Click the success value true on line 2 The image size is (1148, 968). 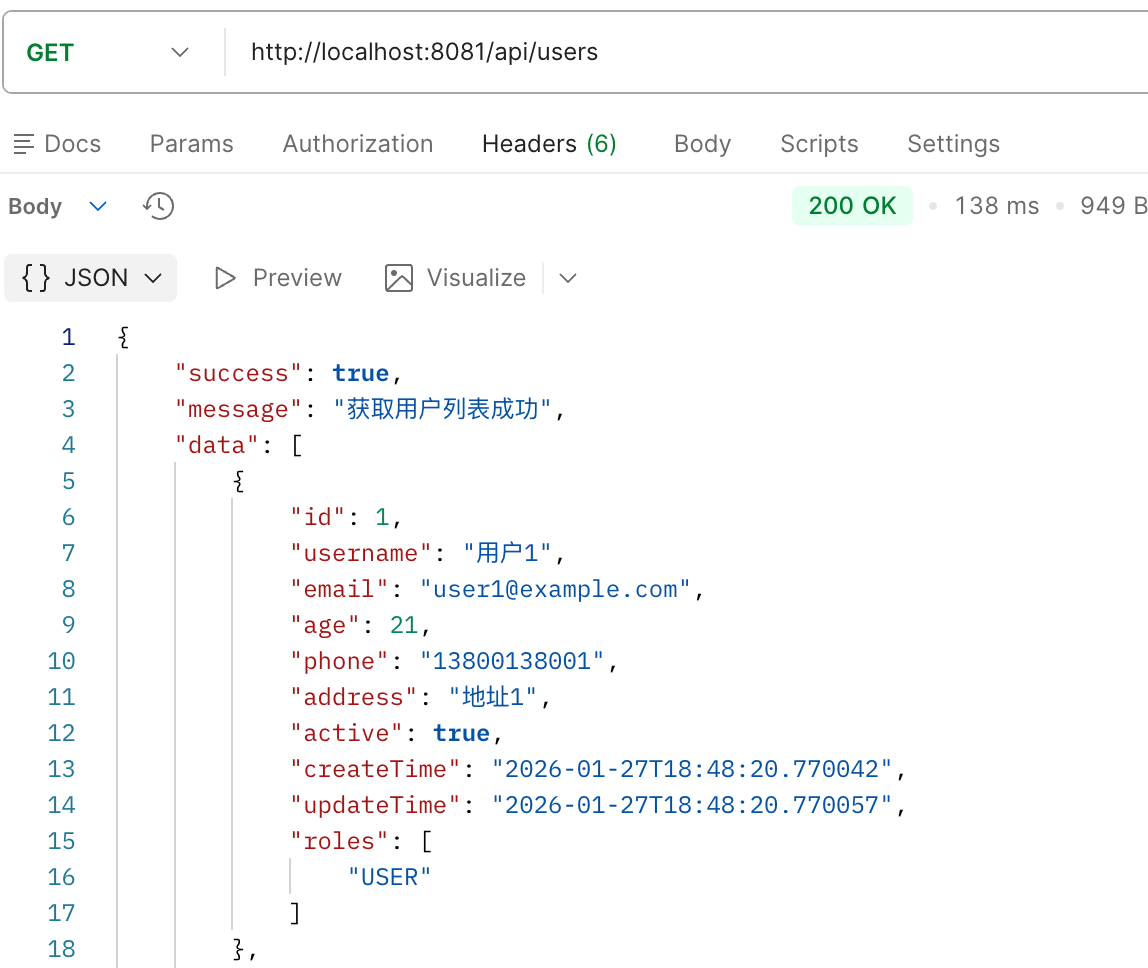click(361, 373)
